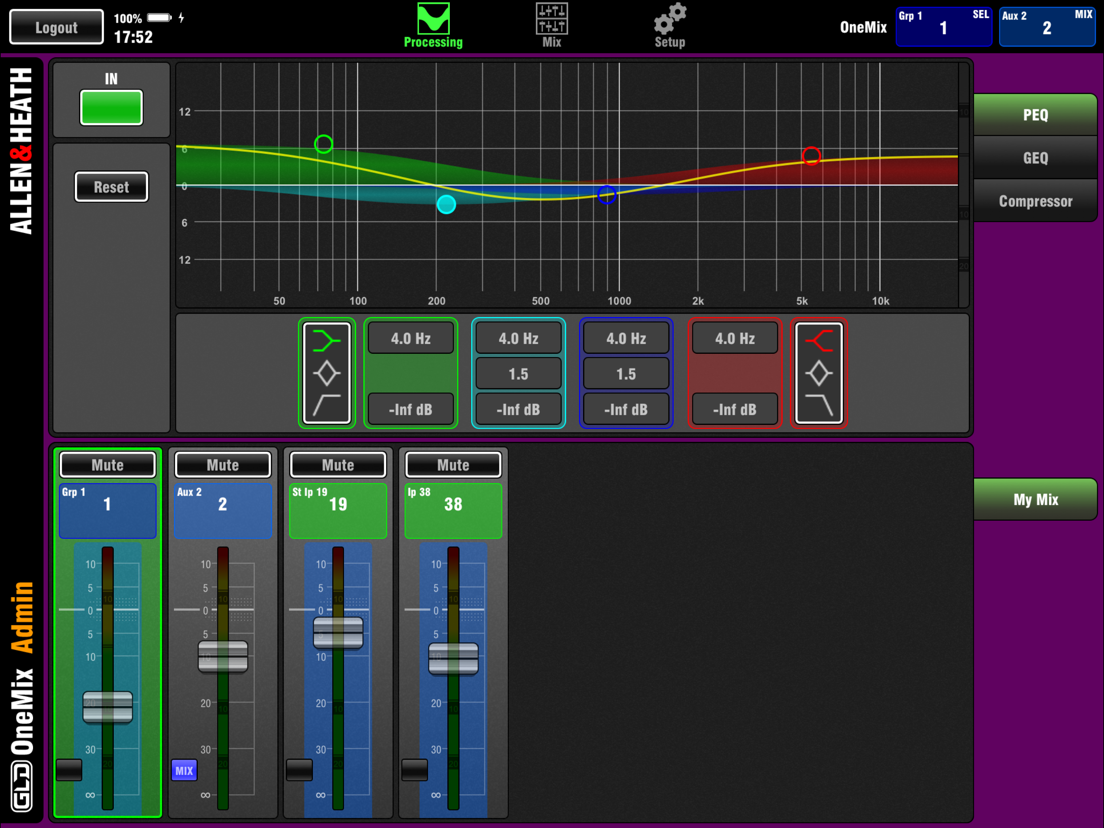This screenshot has height=828, width=1104.
Task: Select low band high-pass filter icon
Action: click(326, 406)
